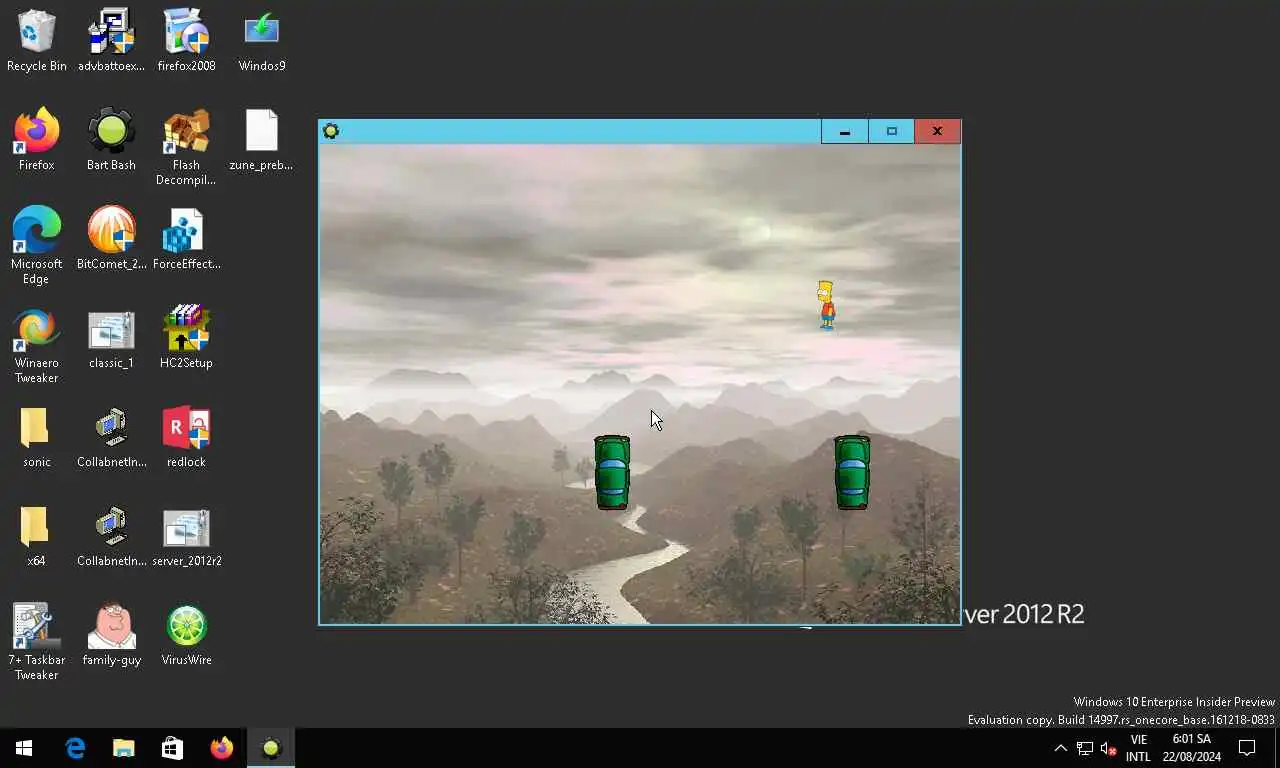This screenshot has width=1280, height=768.
Task: Select the firefox2008 desktop icon
Action: [x=186, y=40]
